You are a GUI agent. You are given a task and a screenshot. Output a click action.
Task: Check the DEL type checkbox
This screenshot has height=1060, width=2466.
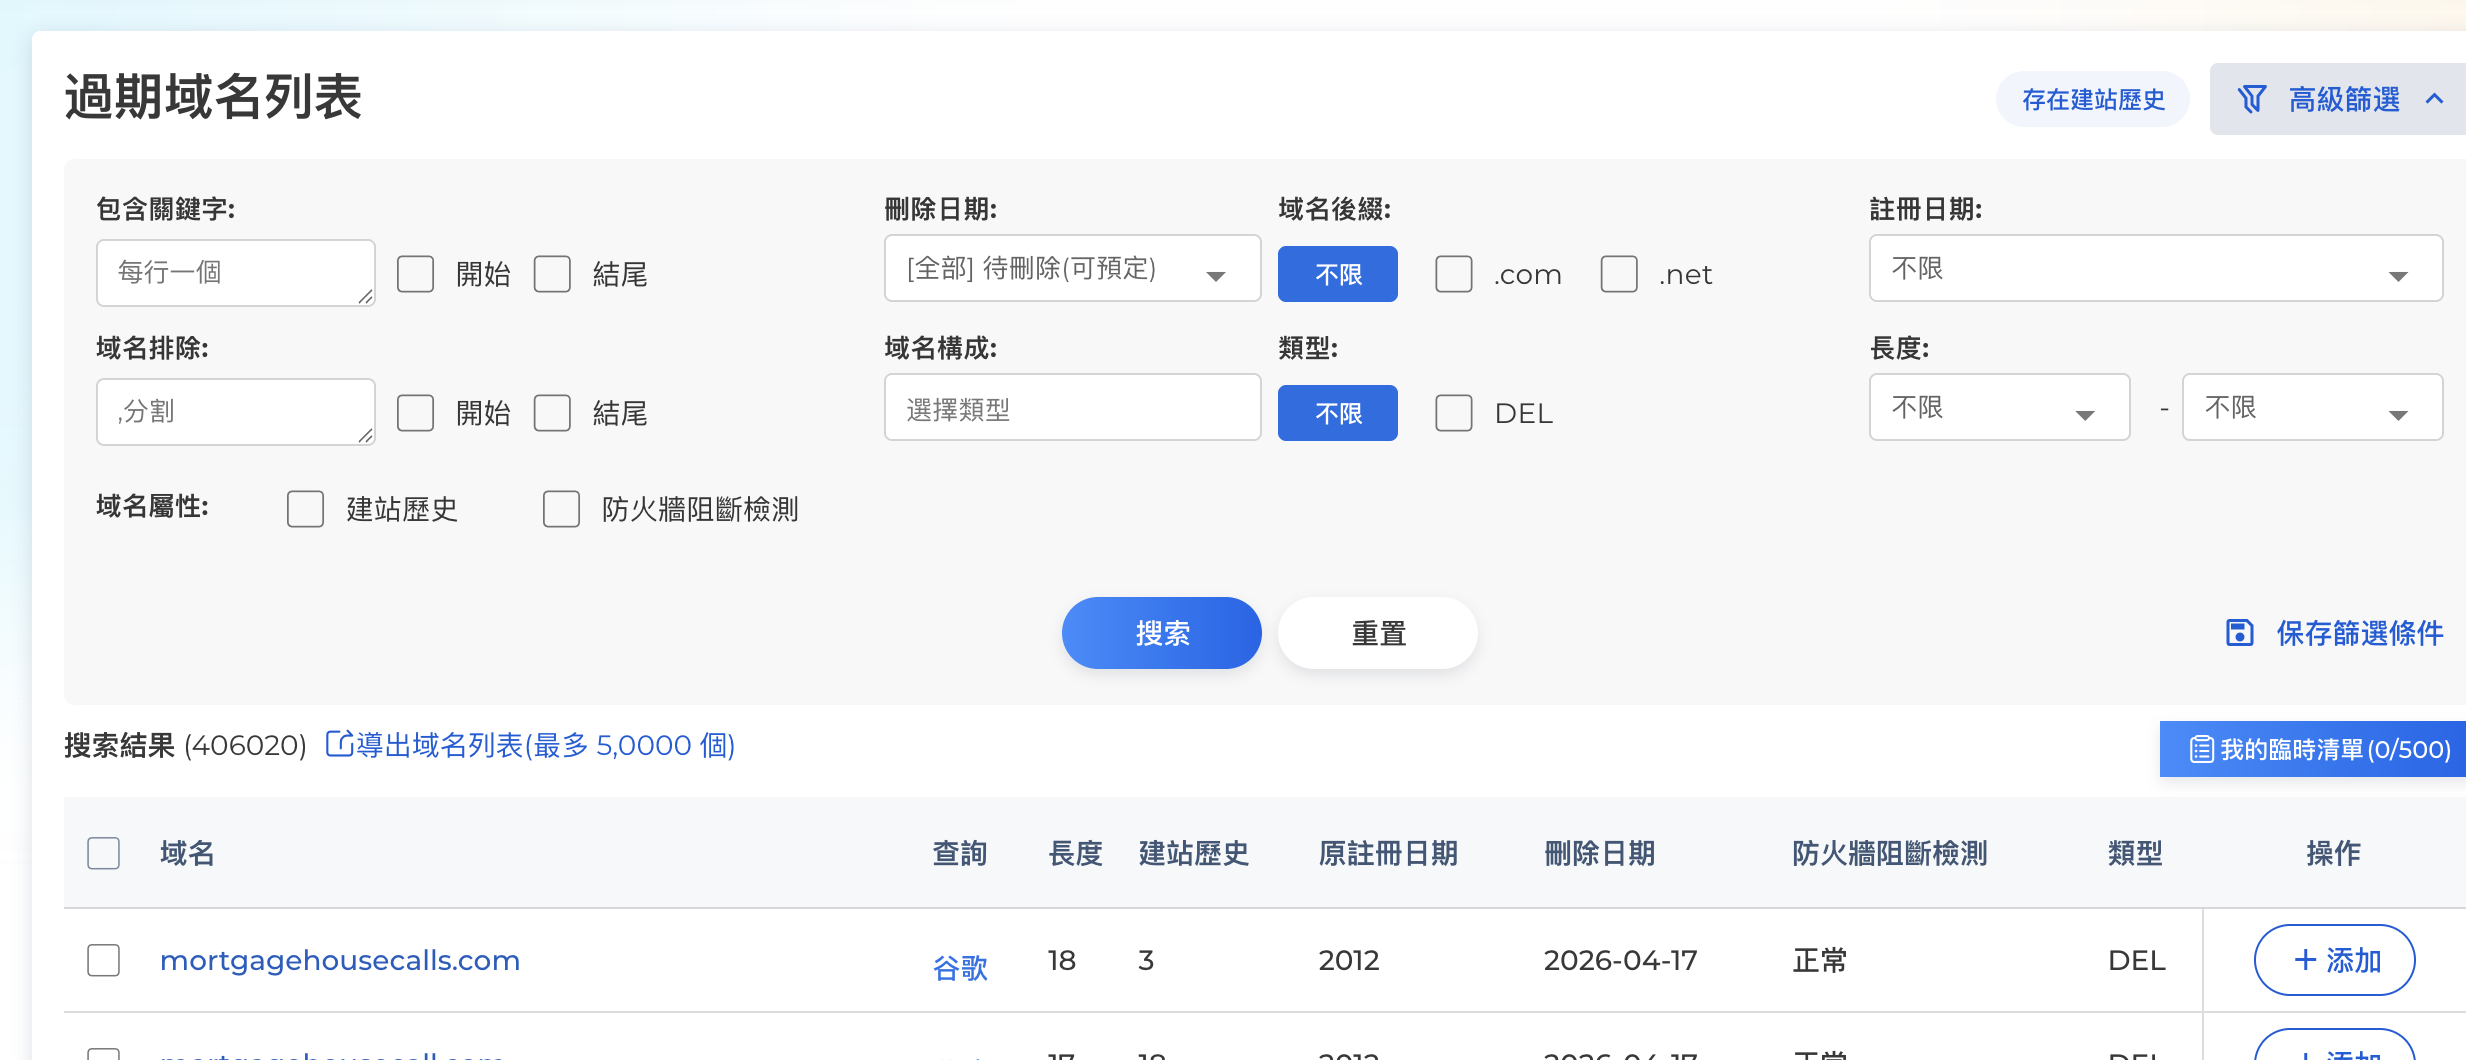(x=1453, y=412)
